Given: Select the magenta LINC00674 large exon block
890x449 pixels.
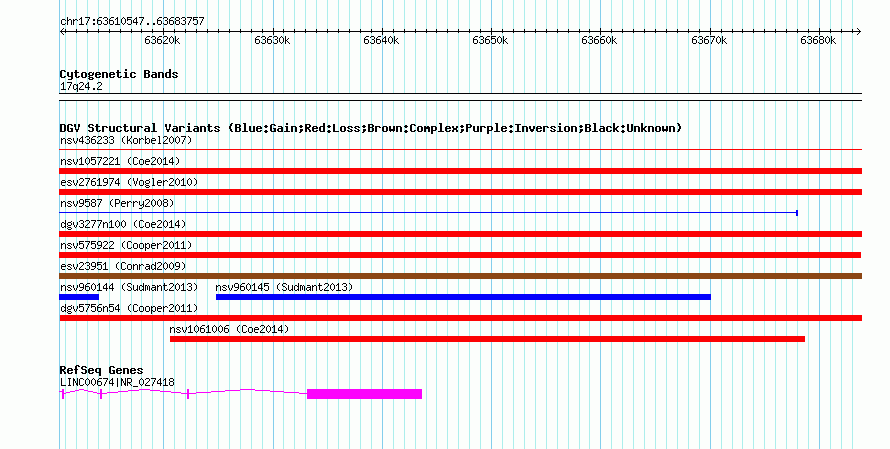Looking at the screenshot, I should pyautogui.click(x=364, y=394).
